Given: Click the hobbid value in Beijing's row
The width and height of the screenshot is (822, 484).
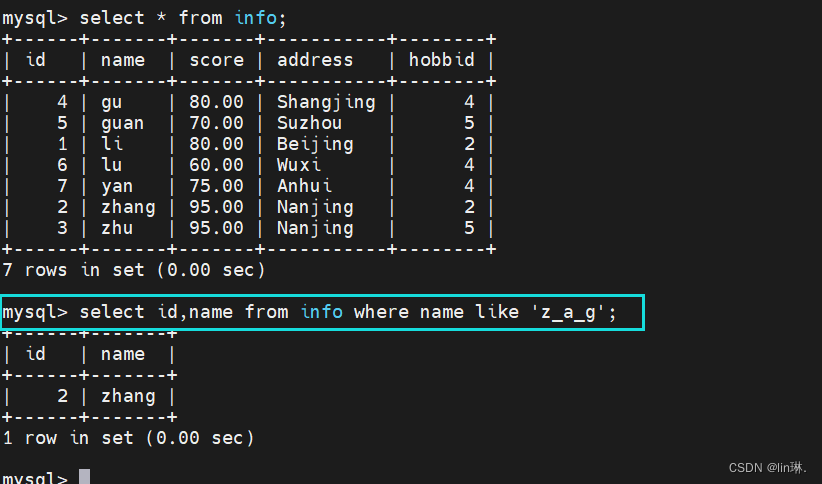Looking at the screenshot, I should click(469, 144).
